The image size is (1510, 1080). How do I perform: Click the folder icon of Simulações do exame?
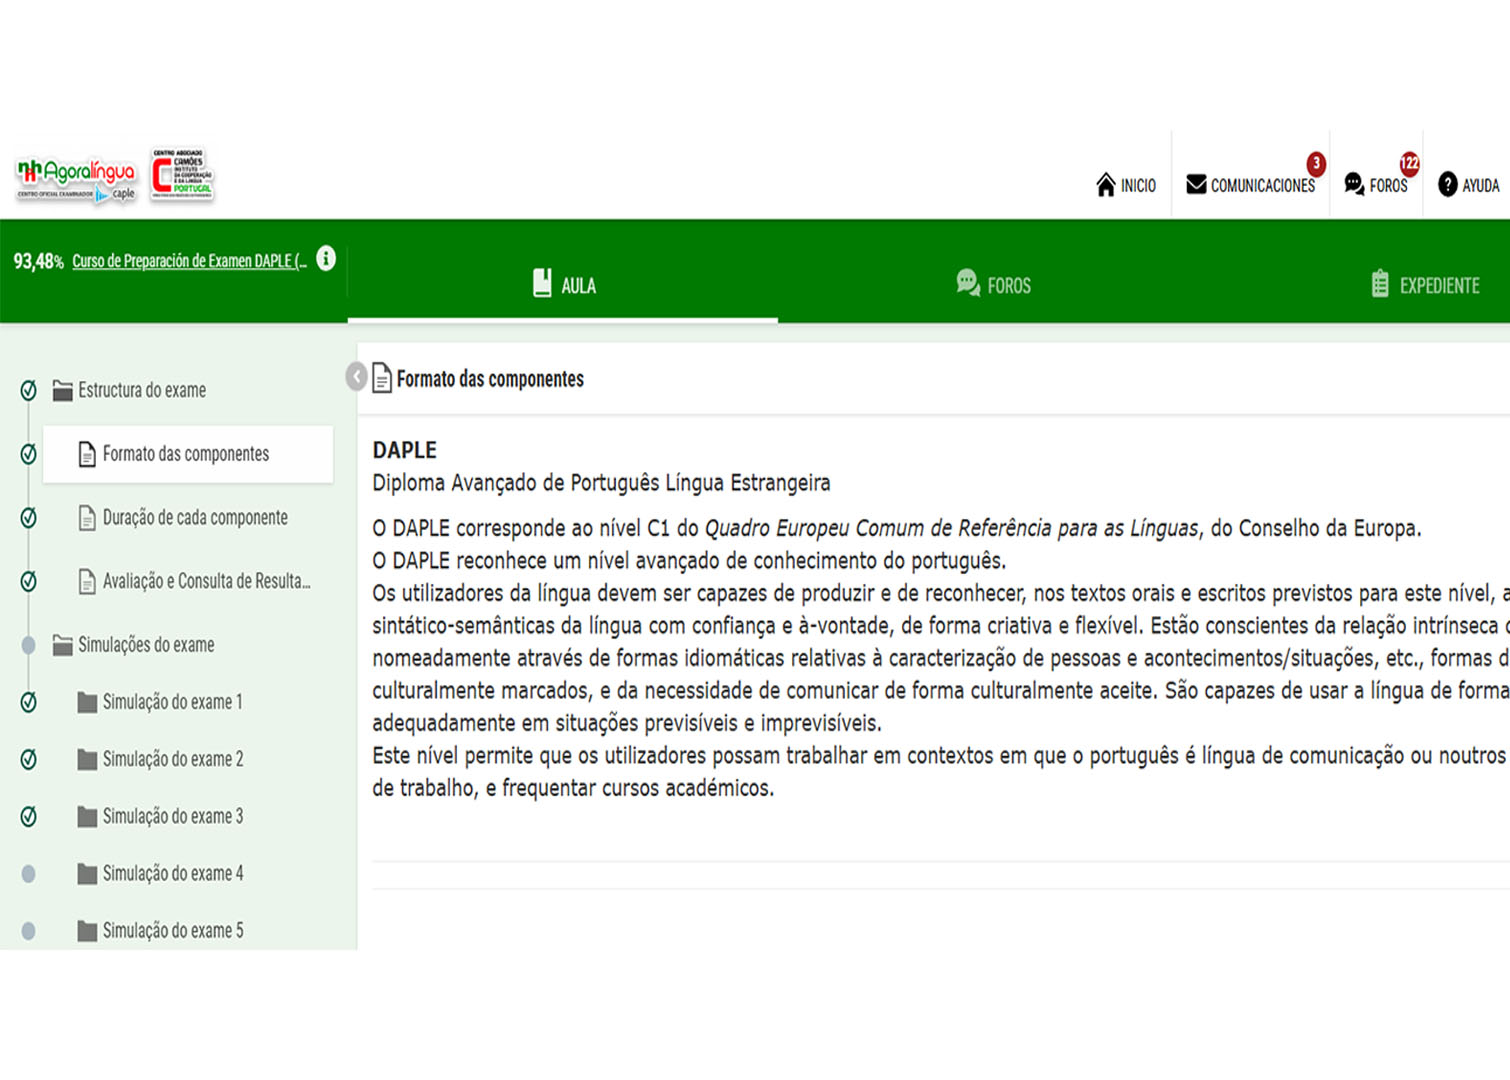click(62, 644)
